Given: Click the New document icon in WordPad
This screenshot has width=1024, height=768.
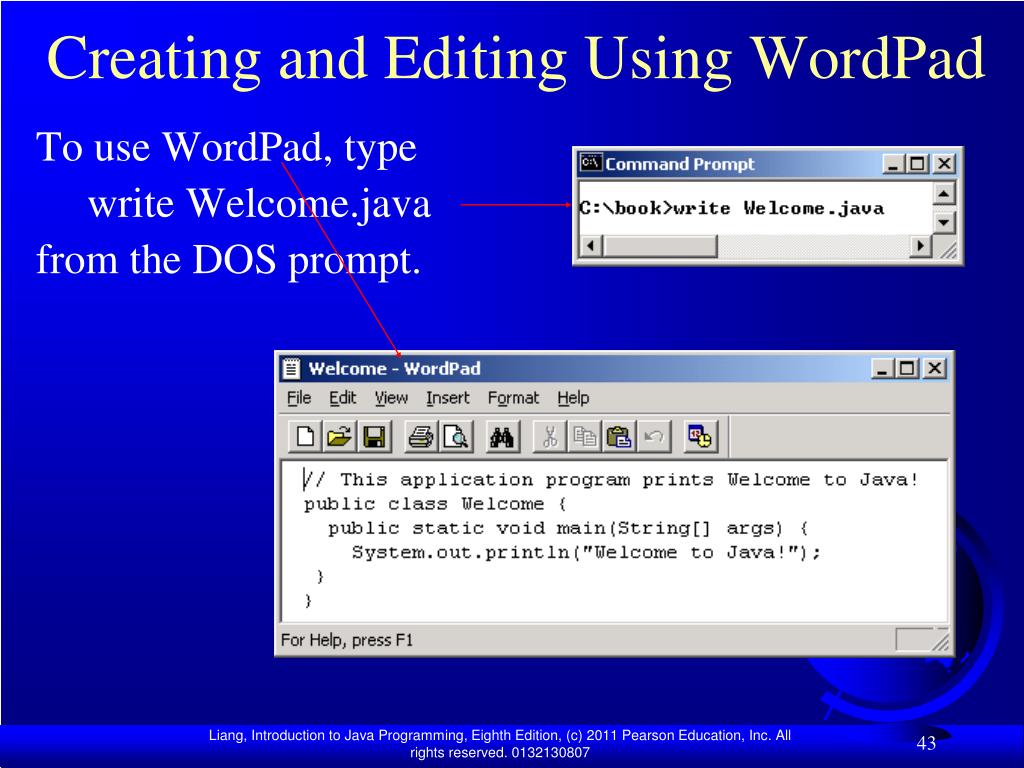Looking at the screenshot, I should (305, 437).
